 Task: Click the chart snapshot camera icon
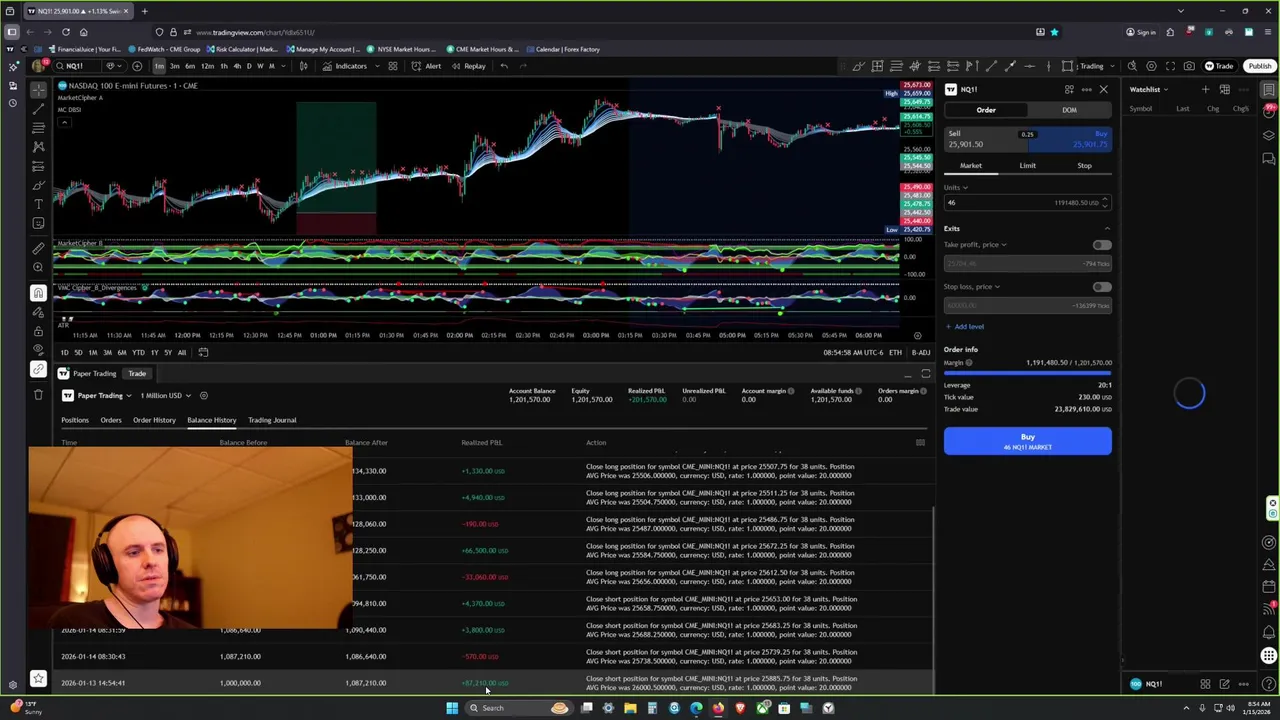(1189, 66)
